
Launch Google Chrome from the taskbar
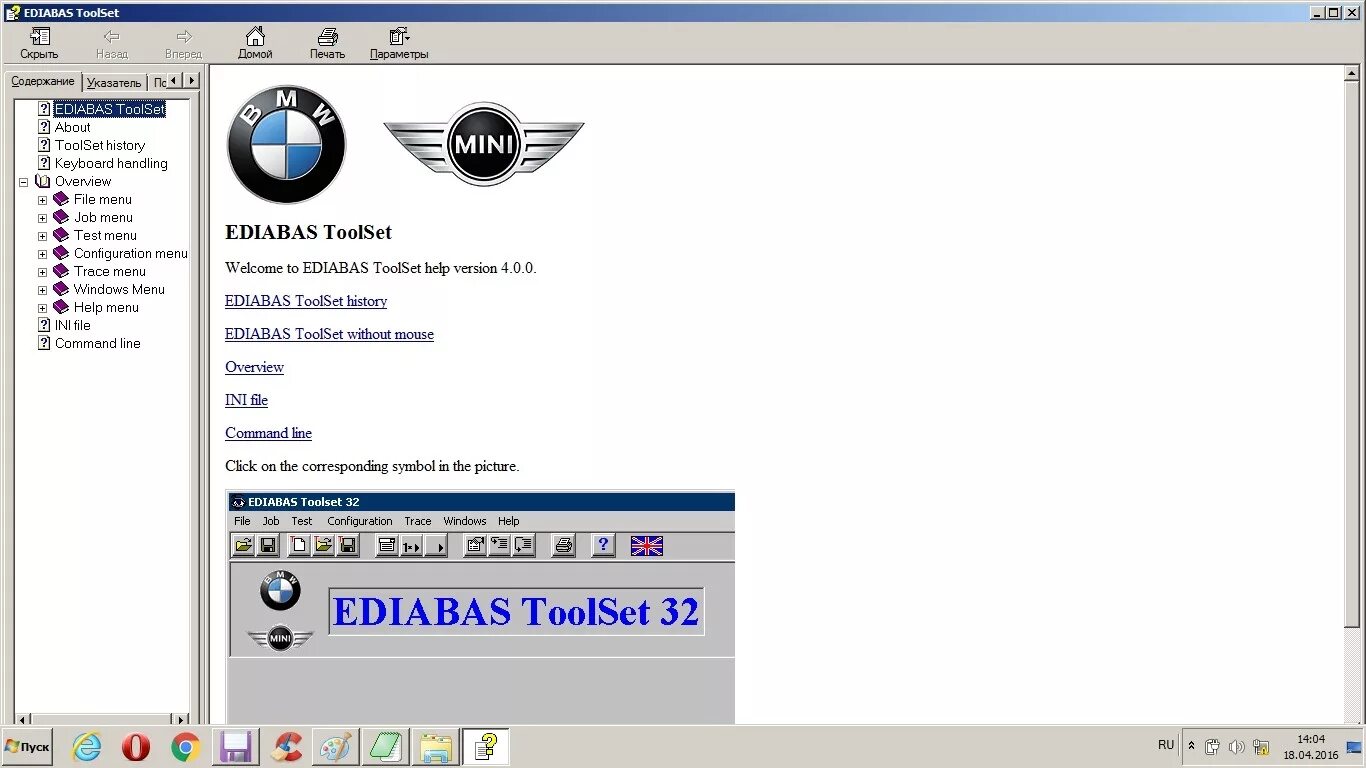pyautogui.click(x=185, y=746)
